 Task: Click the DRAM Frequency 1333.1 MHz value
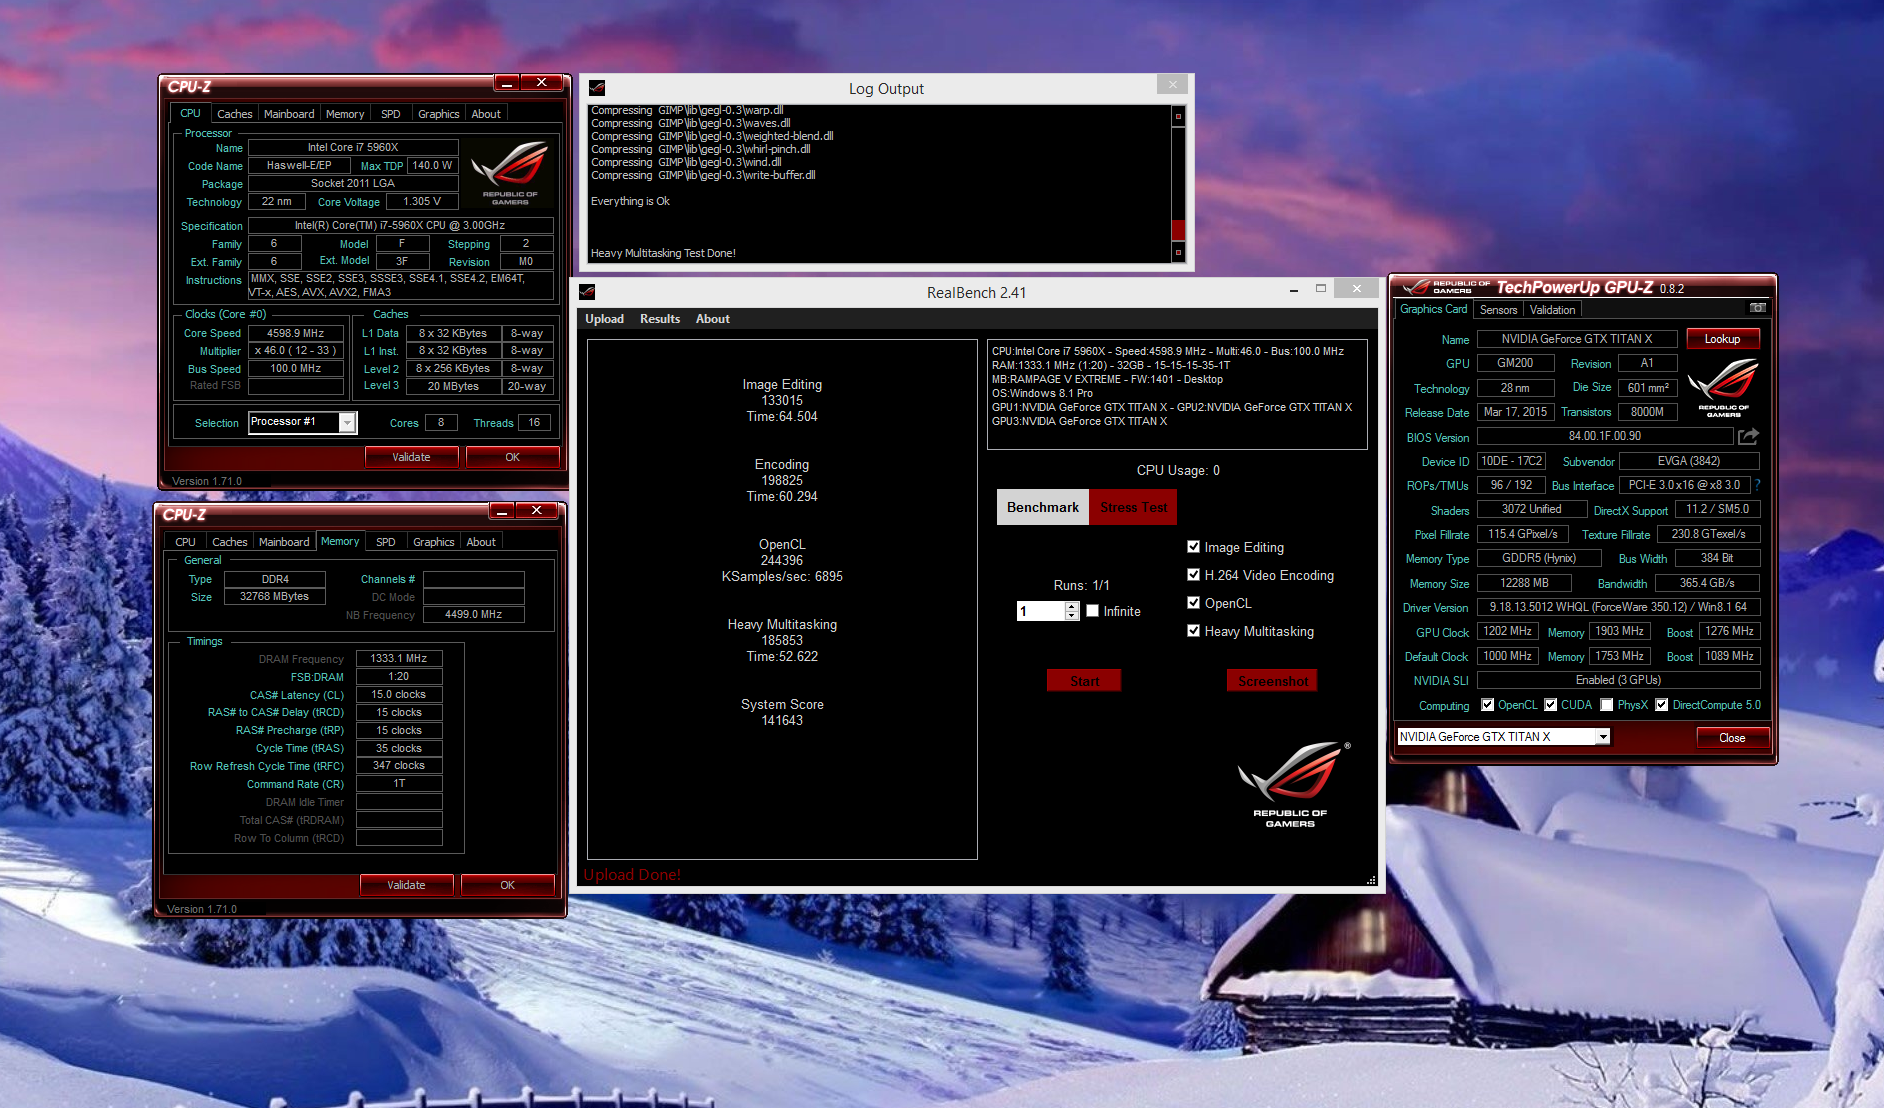click(x=399, y=658)
